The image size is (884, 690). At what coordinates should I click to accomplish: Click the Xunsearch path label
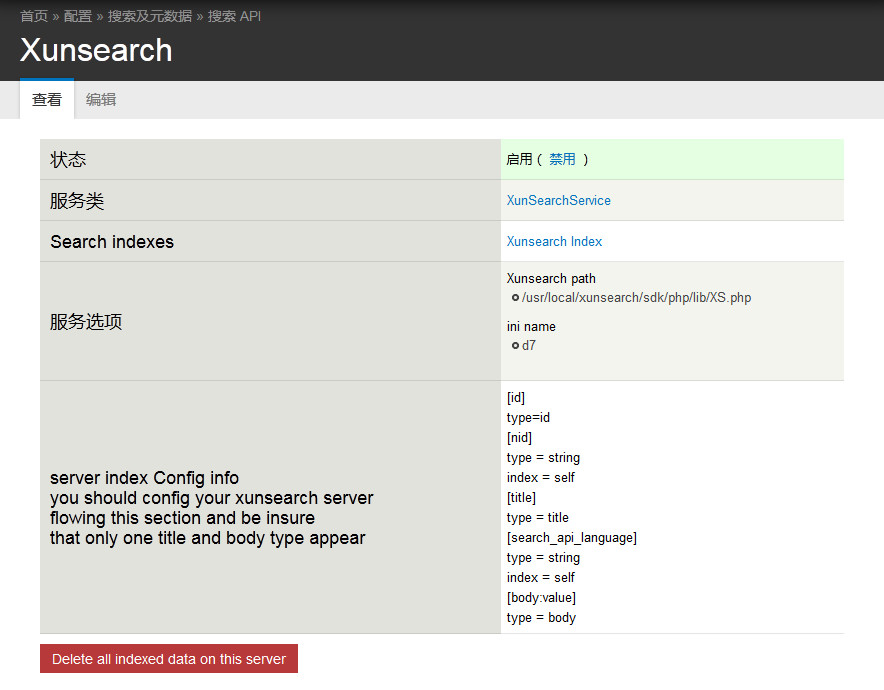pyautogui.click(x=551, y=278)
